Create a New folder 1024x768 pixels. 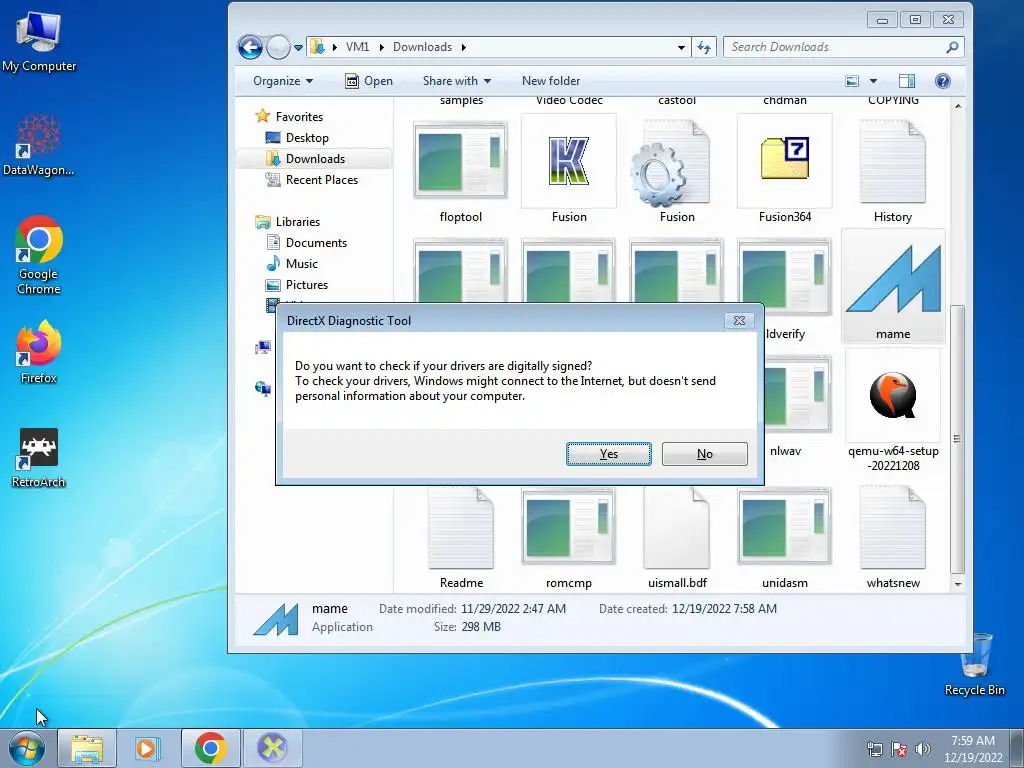click(551, 81)
